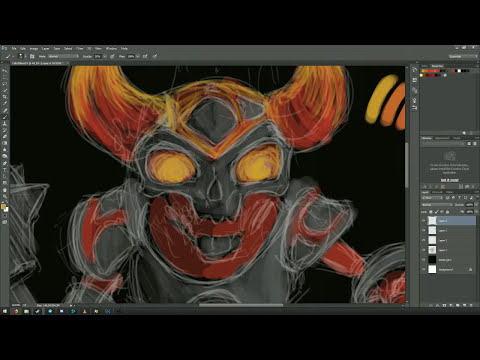Select the Rectangular Marquee tool
Screen dimensions: 480x360
click(5, 77)
